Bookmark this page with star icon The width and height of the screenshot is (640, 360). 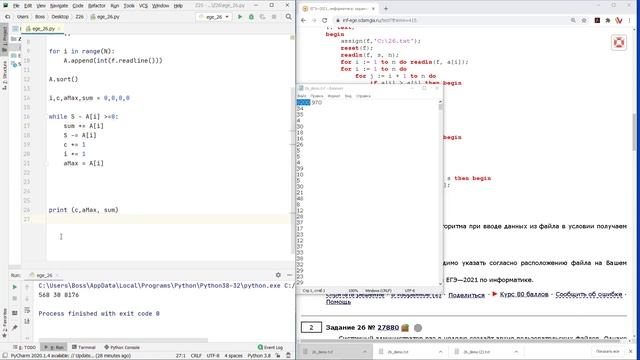[x=584, y=20]
